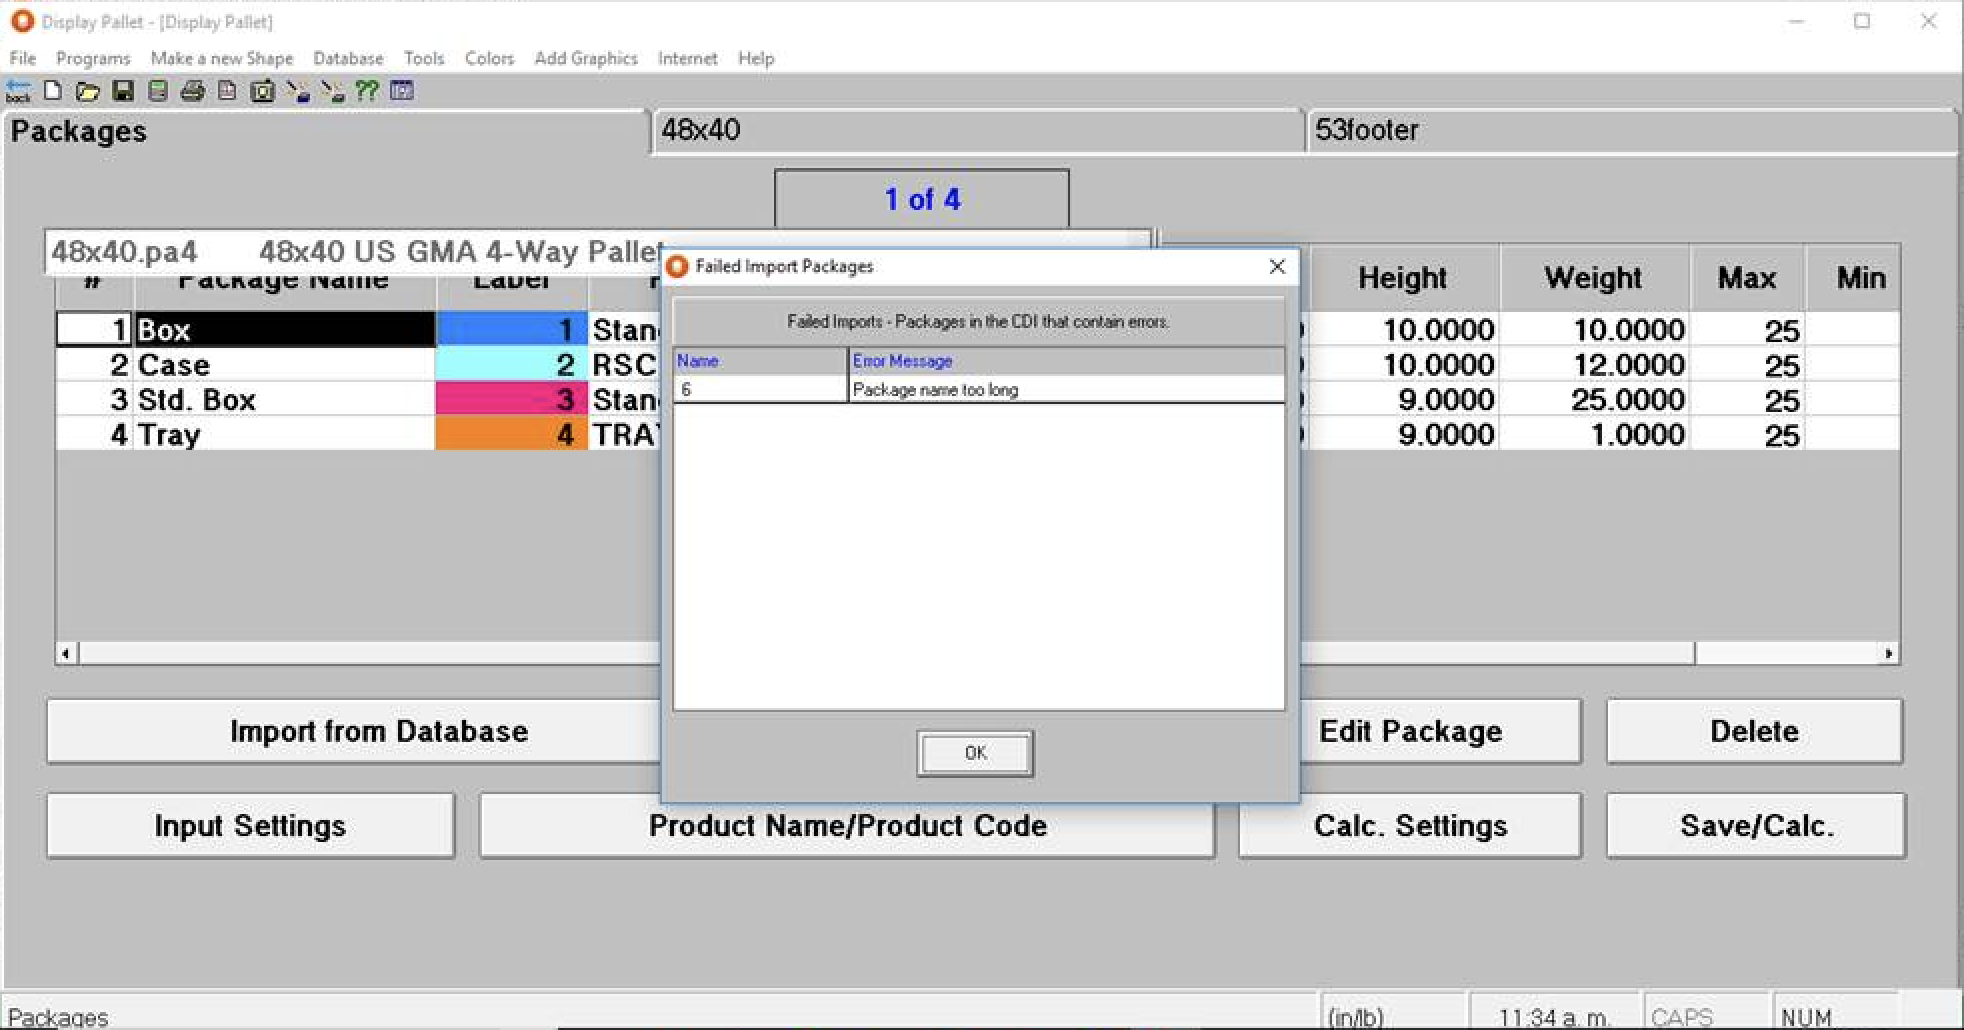Click the Save/Calc. button
Viewport: 1964px width, 1030px height.
[x=1755, y=825]
